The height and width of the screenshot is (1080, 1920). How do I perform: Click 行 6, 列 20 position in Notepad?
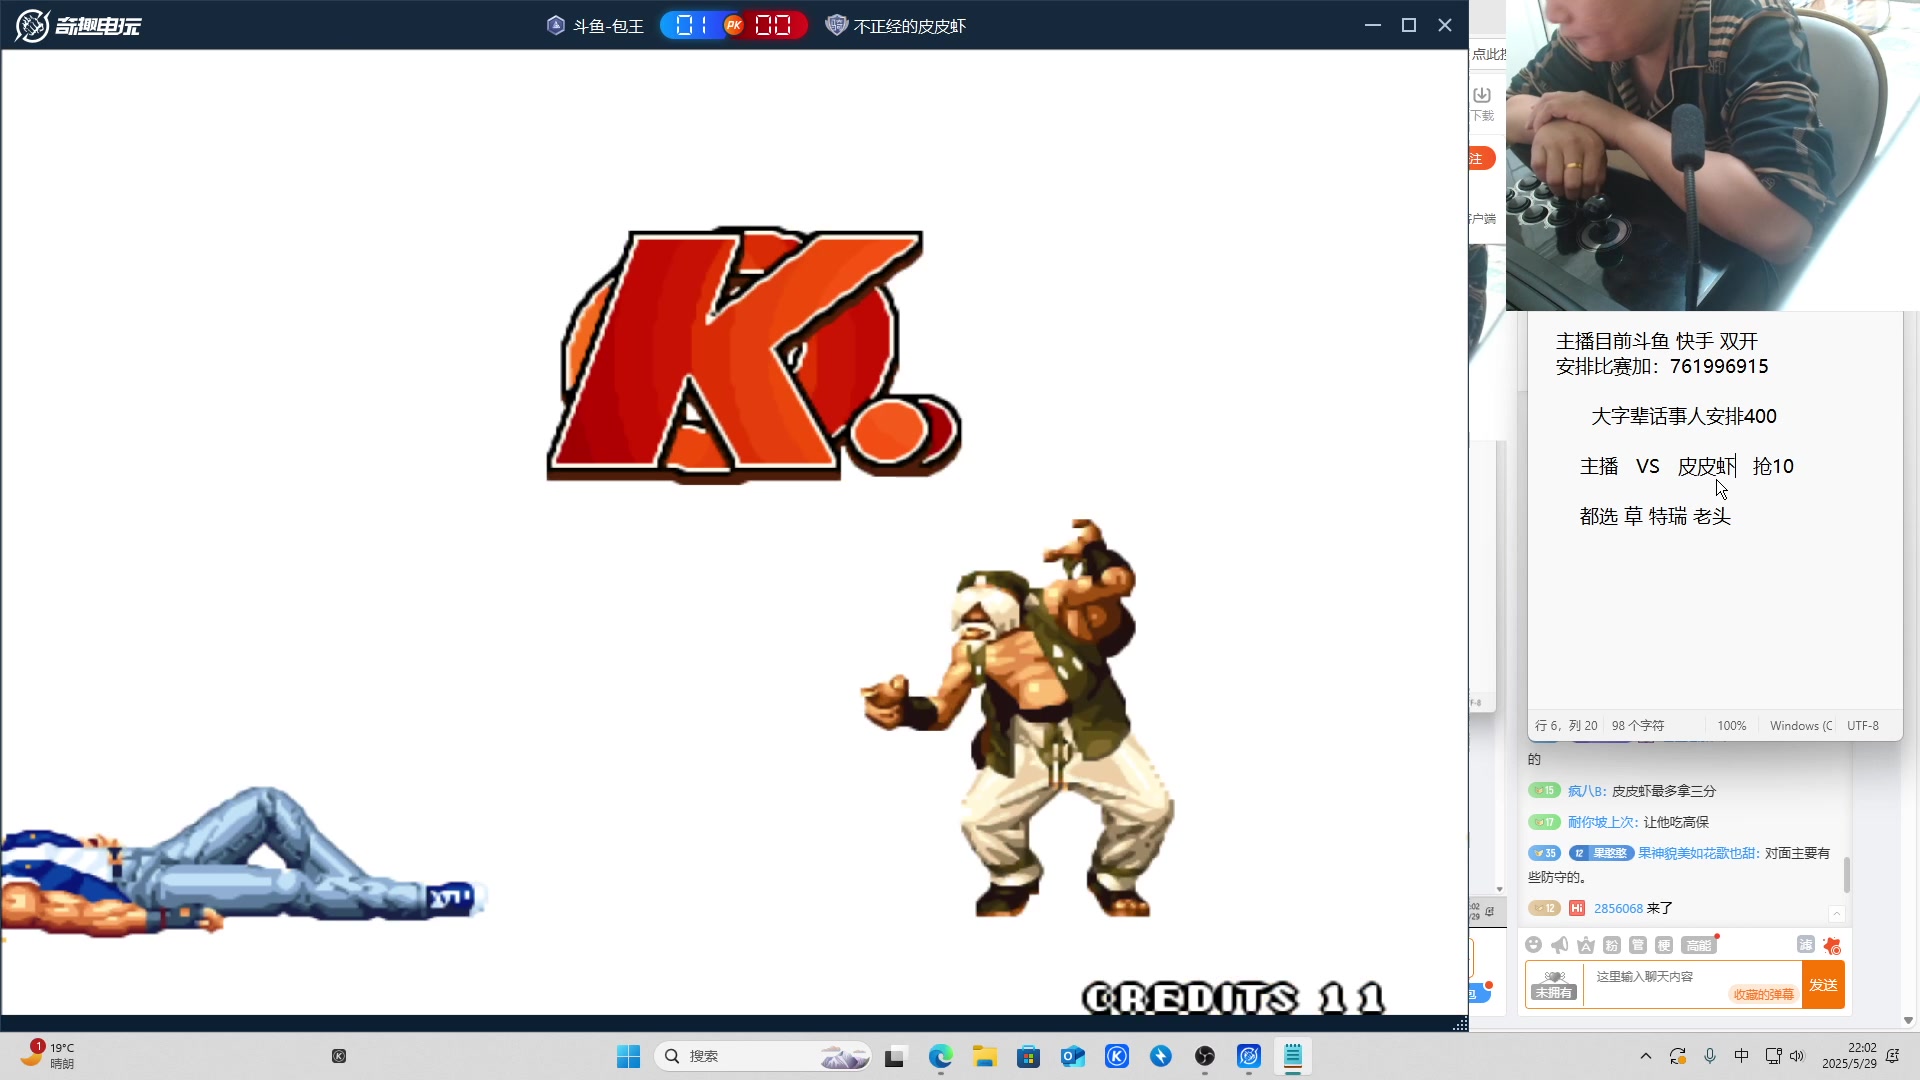point(1566,726)
